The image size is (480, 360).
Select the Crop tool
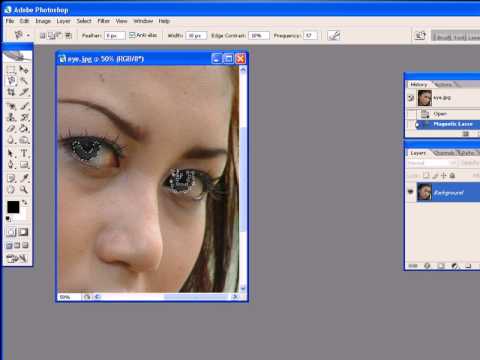click(x=12, y=92)
